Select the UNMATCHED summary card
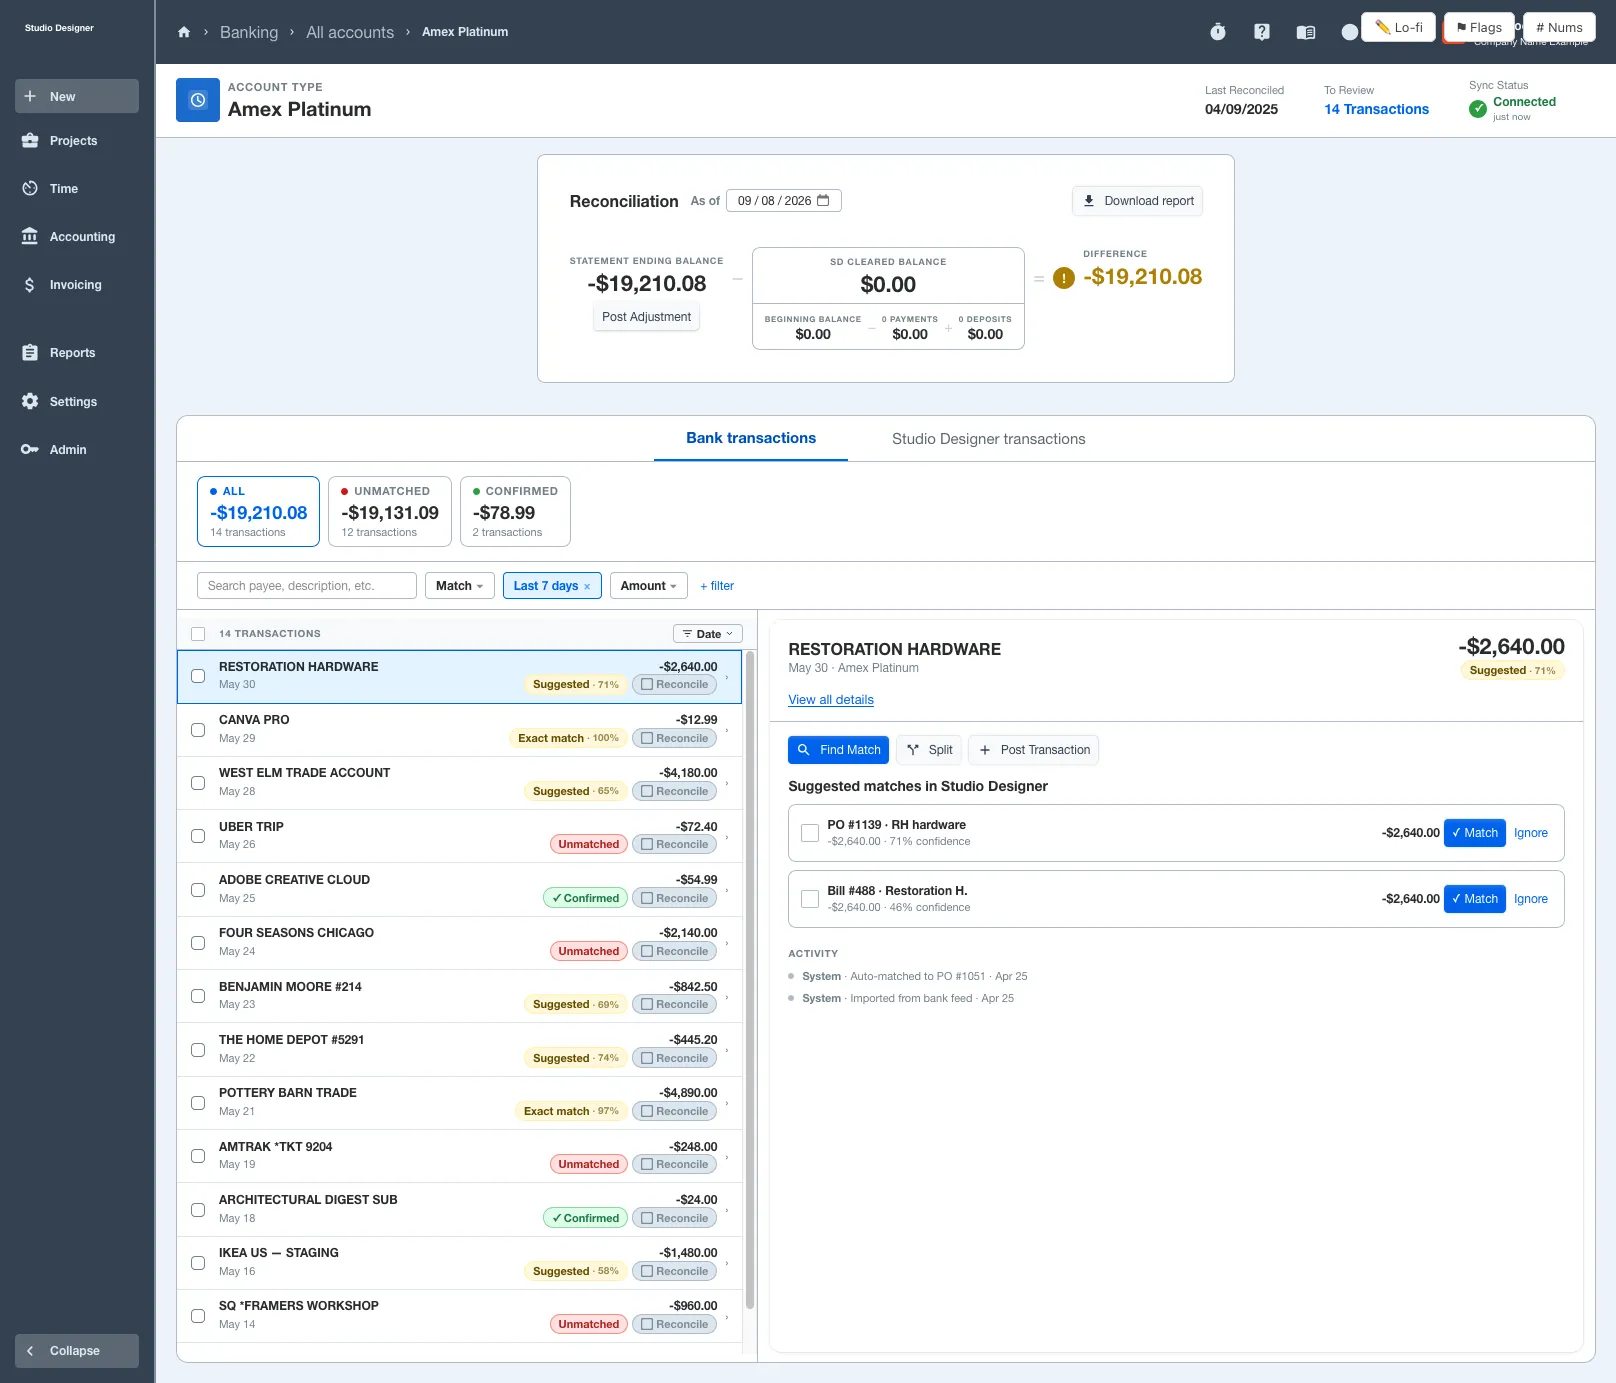The image size is (1616, 1383). tap(390, 512)
